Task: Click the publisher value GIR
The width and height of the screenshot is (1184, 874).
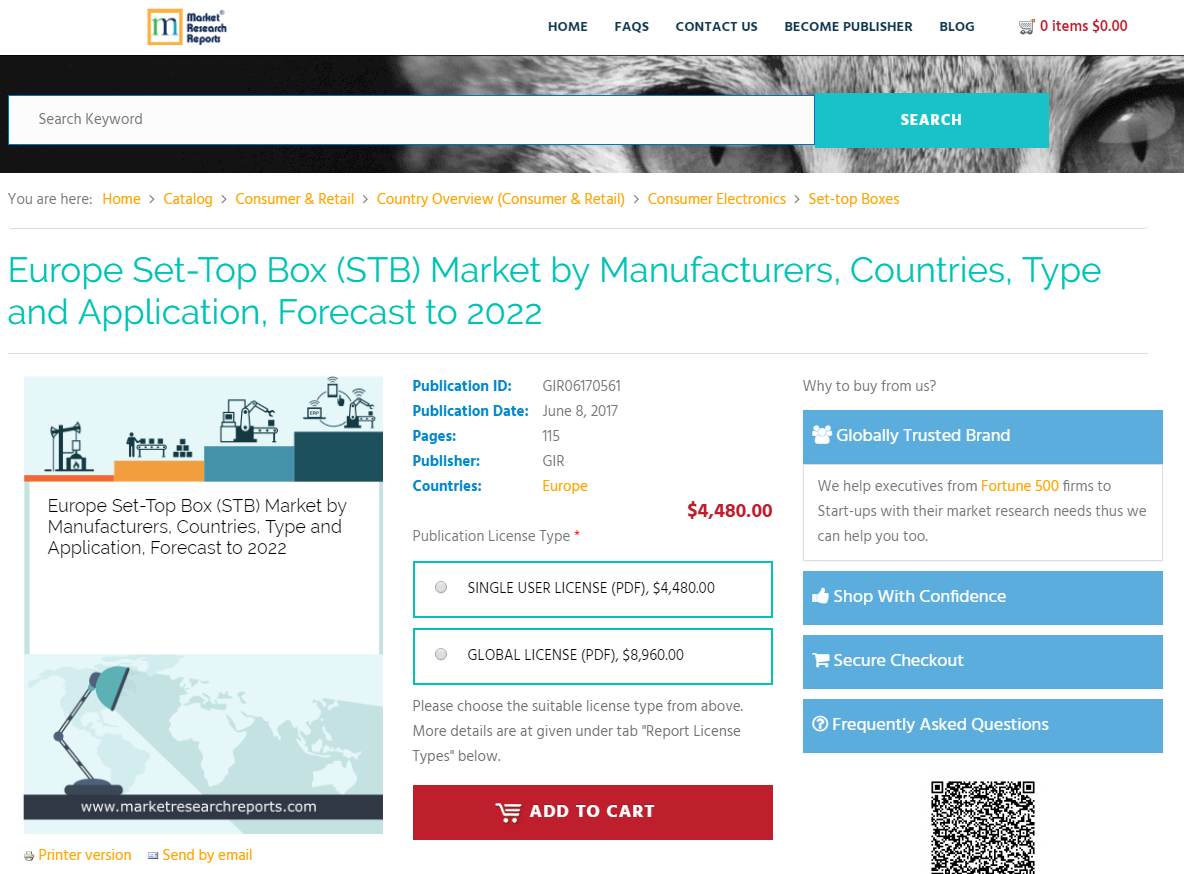Action: pyautogui.click(x=553, y=461)
